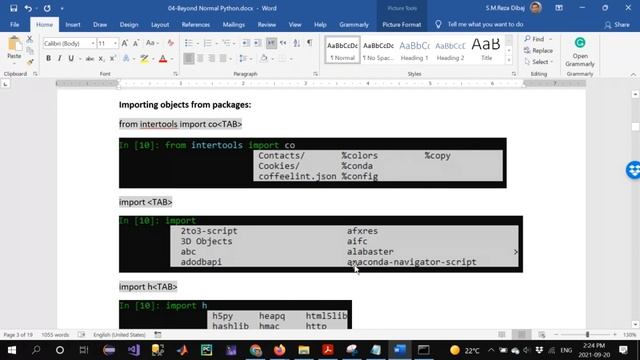Clear all formatting with eraser icon
The image size is (640, 360).
(x=170, y=43)
